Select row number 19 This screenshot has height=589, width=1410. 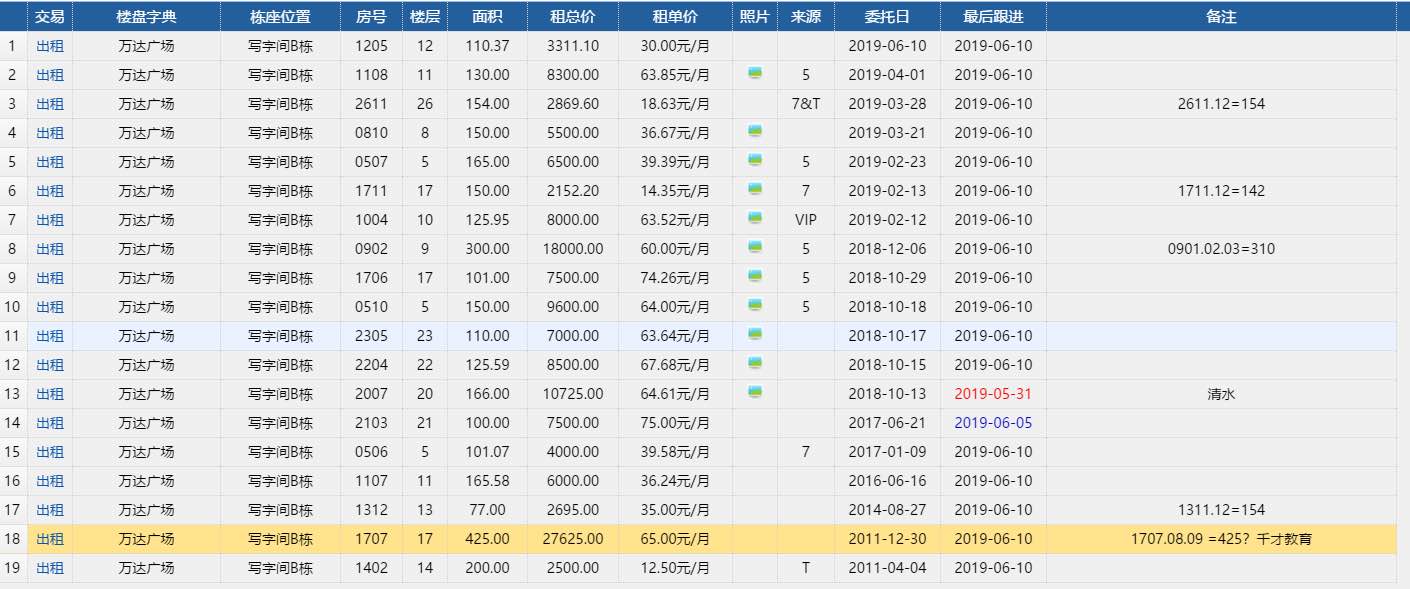(12, 568)
